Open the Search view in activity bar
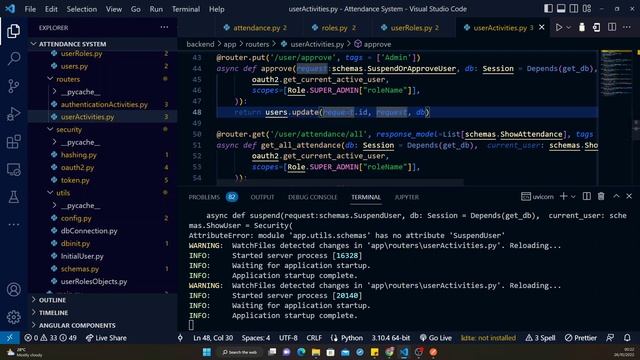Viewport: 640px width, 360px height. 13,58
